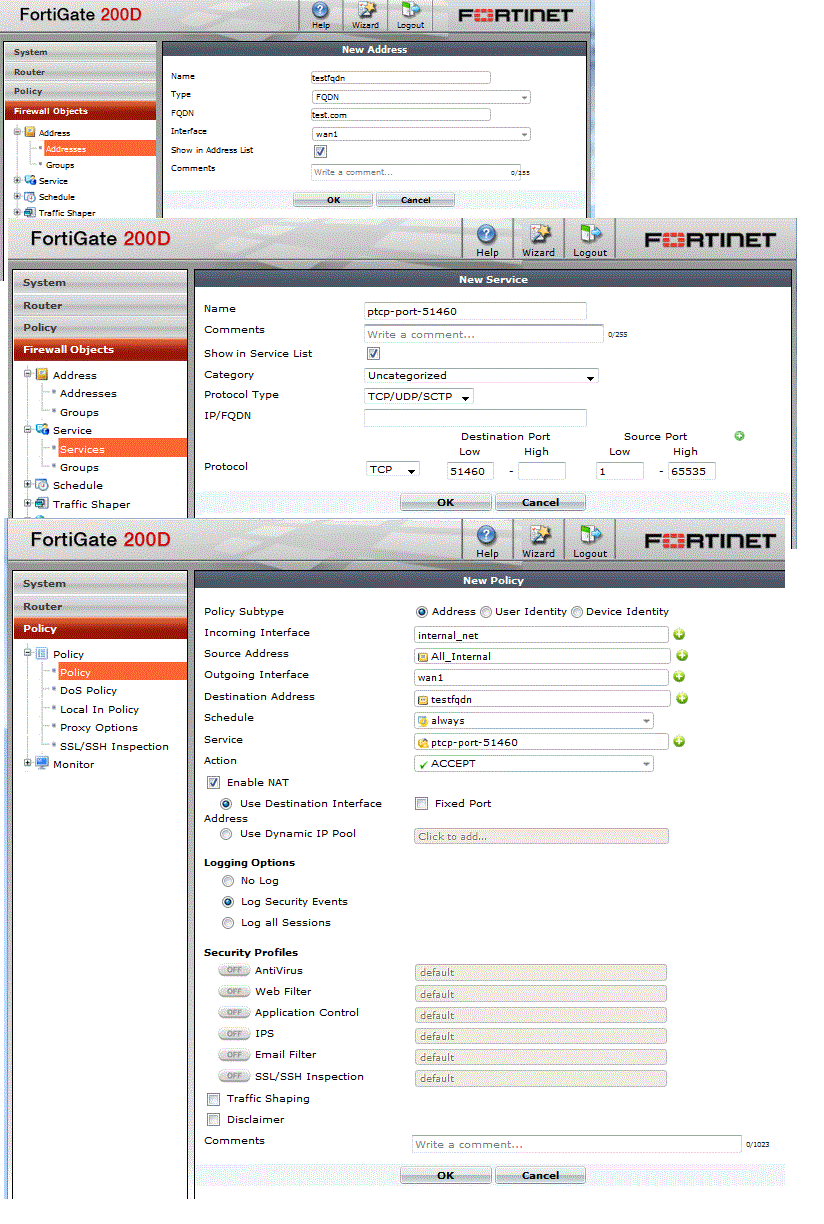The width and height of the screenshot is (824, 1224).
Task: Uncheck Enable NAT checkbox
Action: 213,782
